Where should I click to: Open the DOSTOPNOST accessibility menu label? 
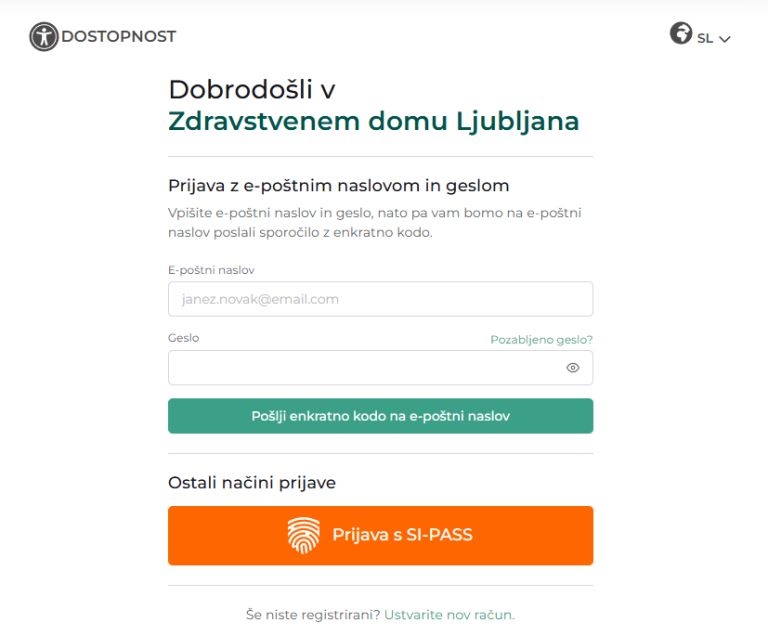pyautogui.click(x=118, y=37)
